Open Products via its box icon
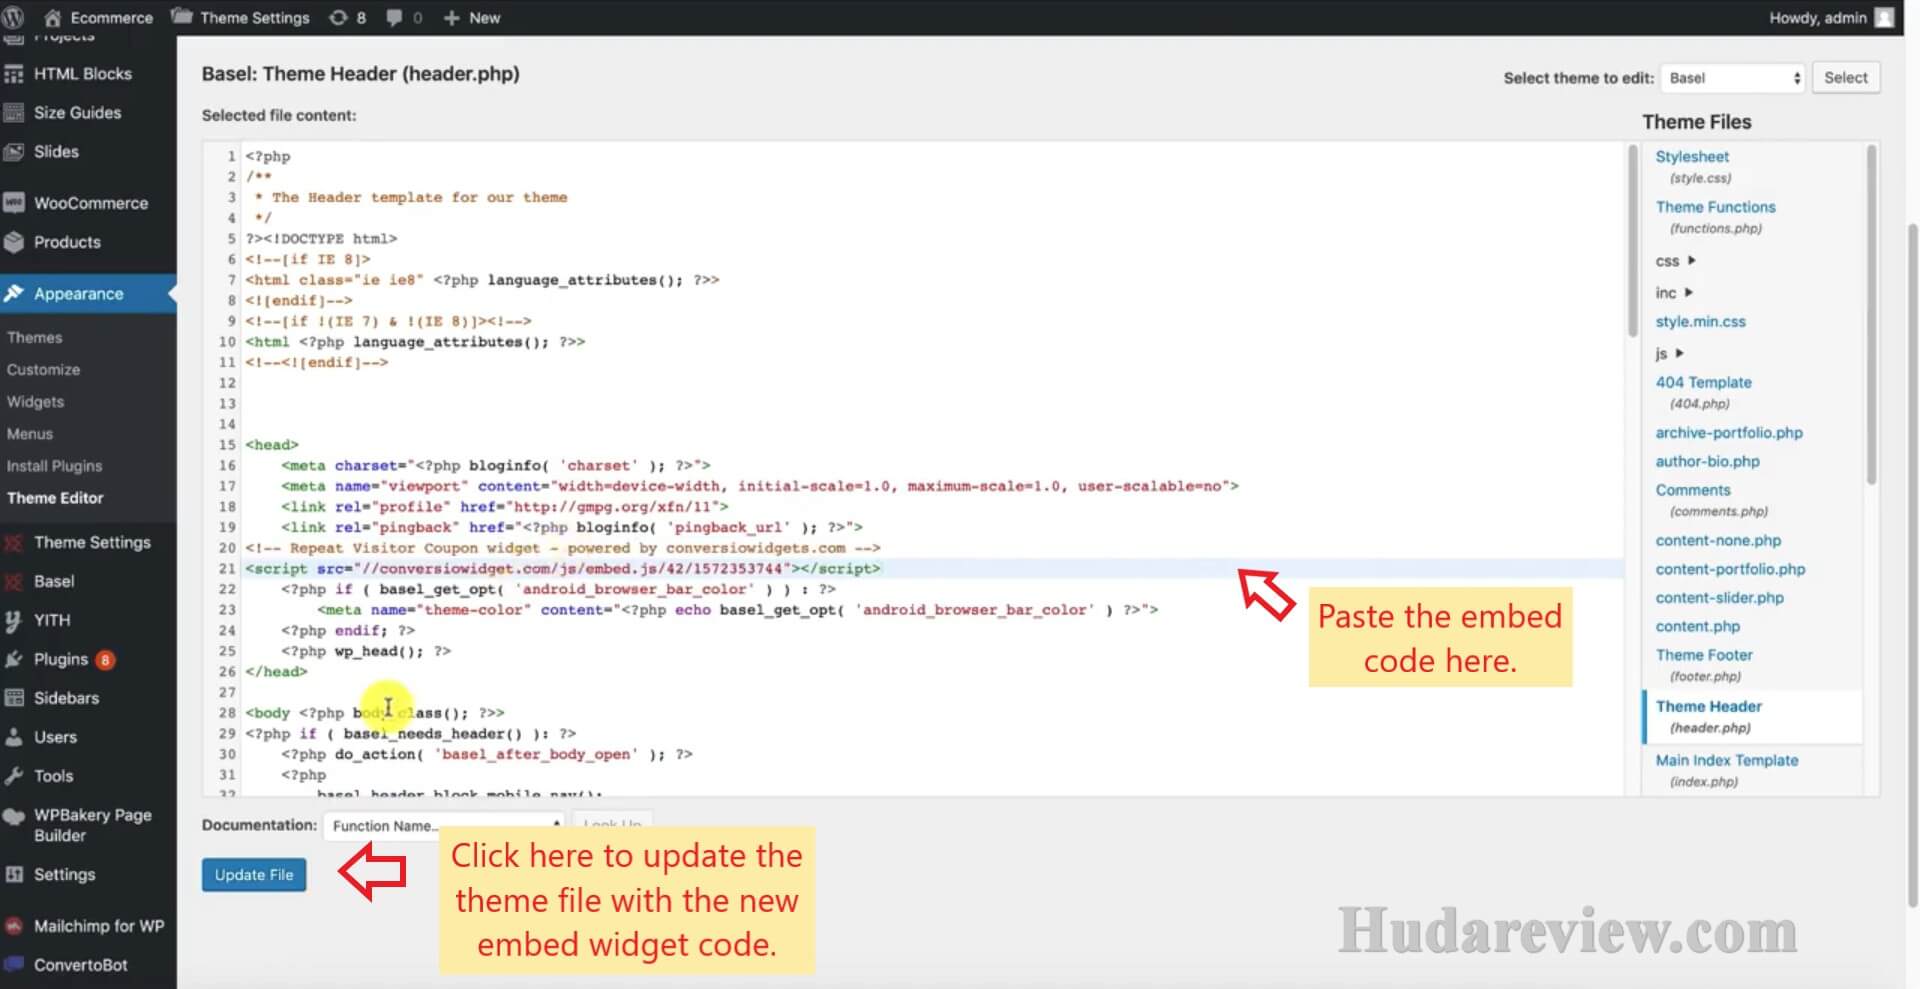Screen dimensions: 1920x989 point(14,242)
